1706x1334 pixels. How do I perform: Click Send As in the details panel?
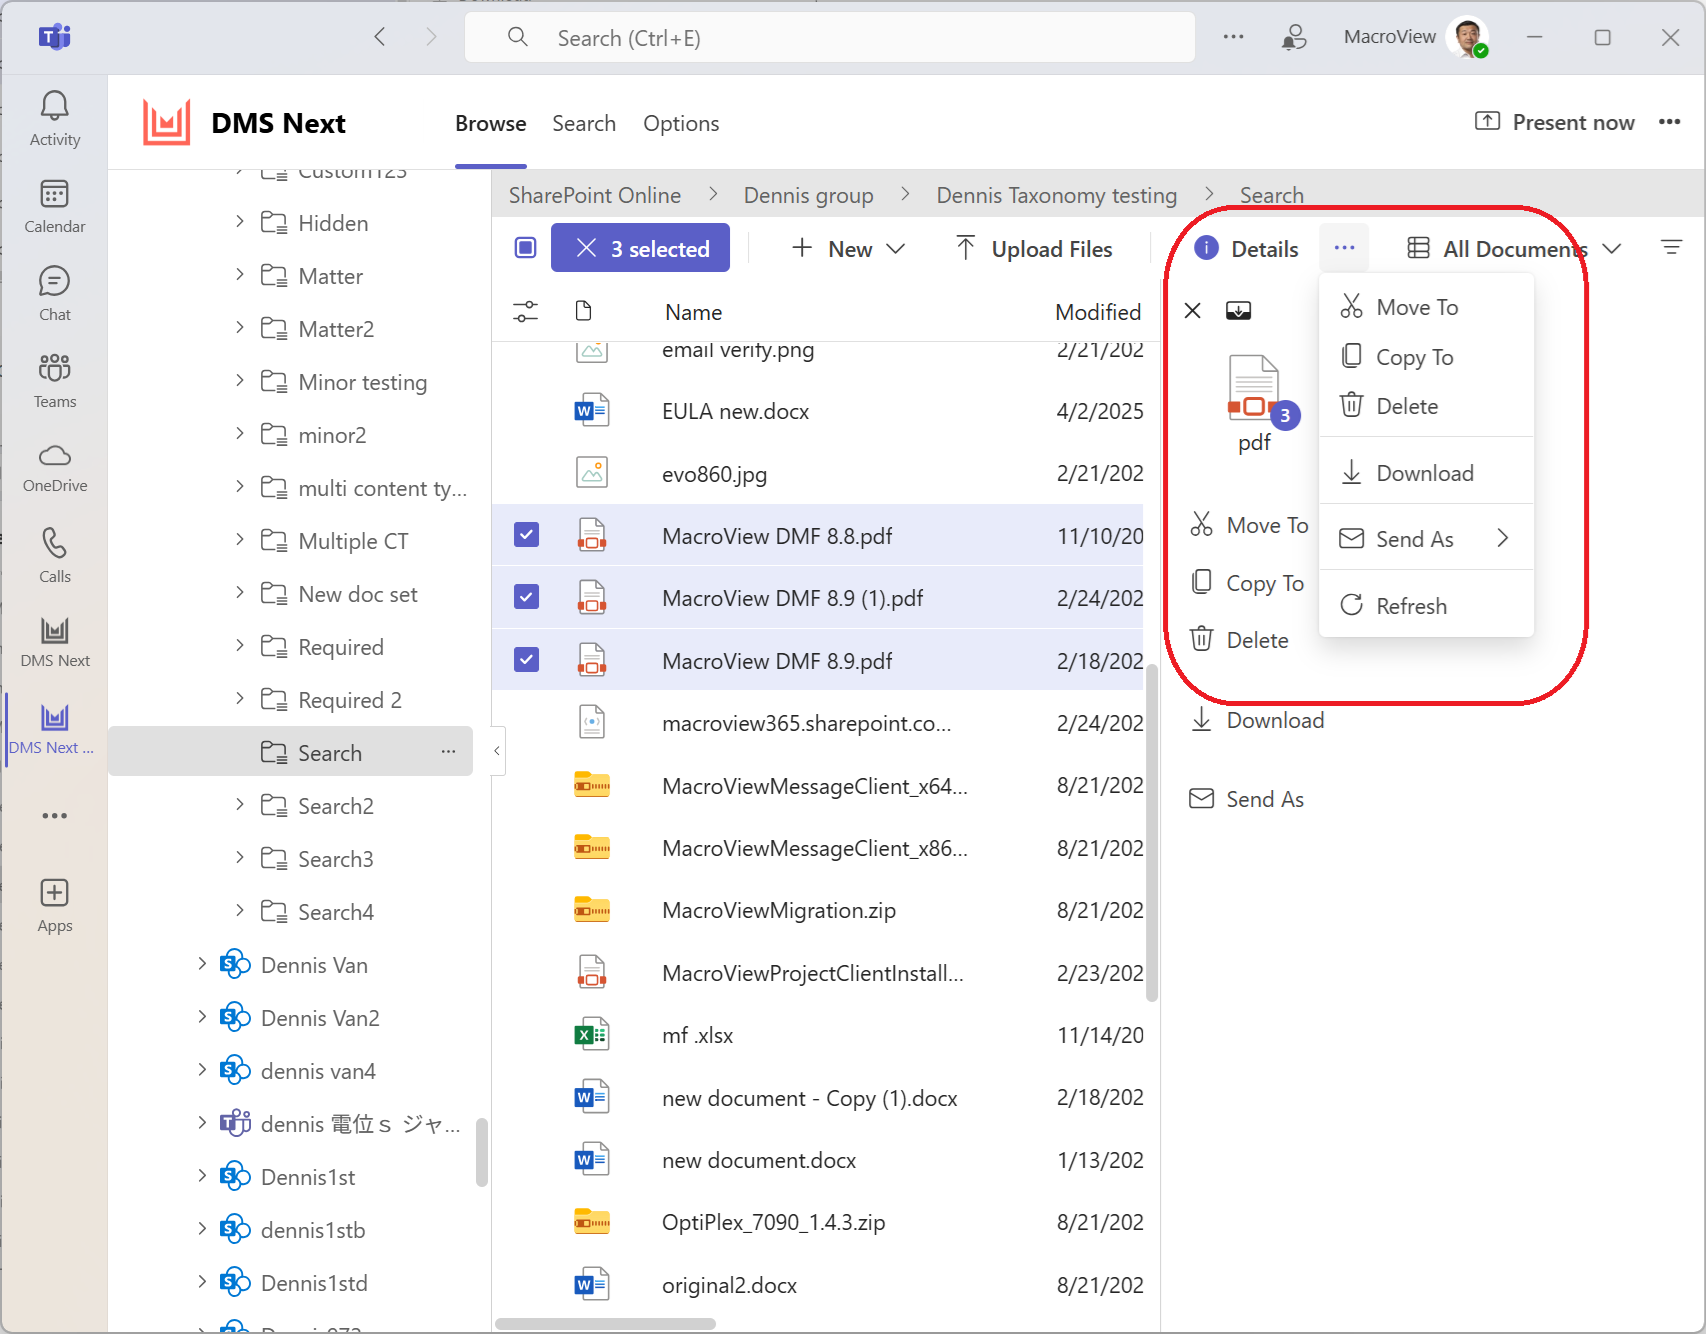1247,798
